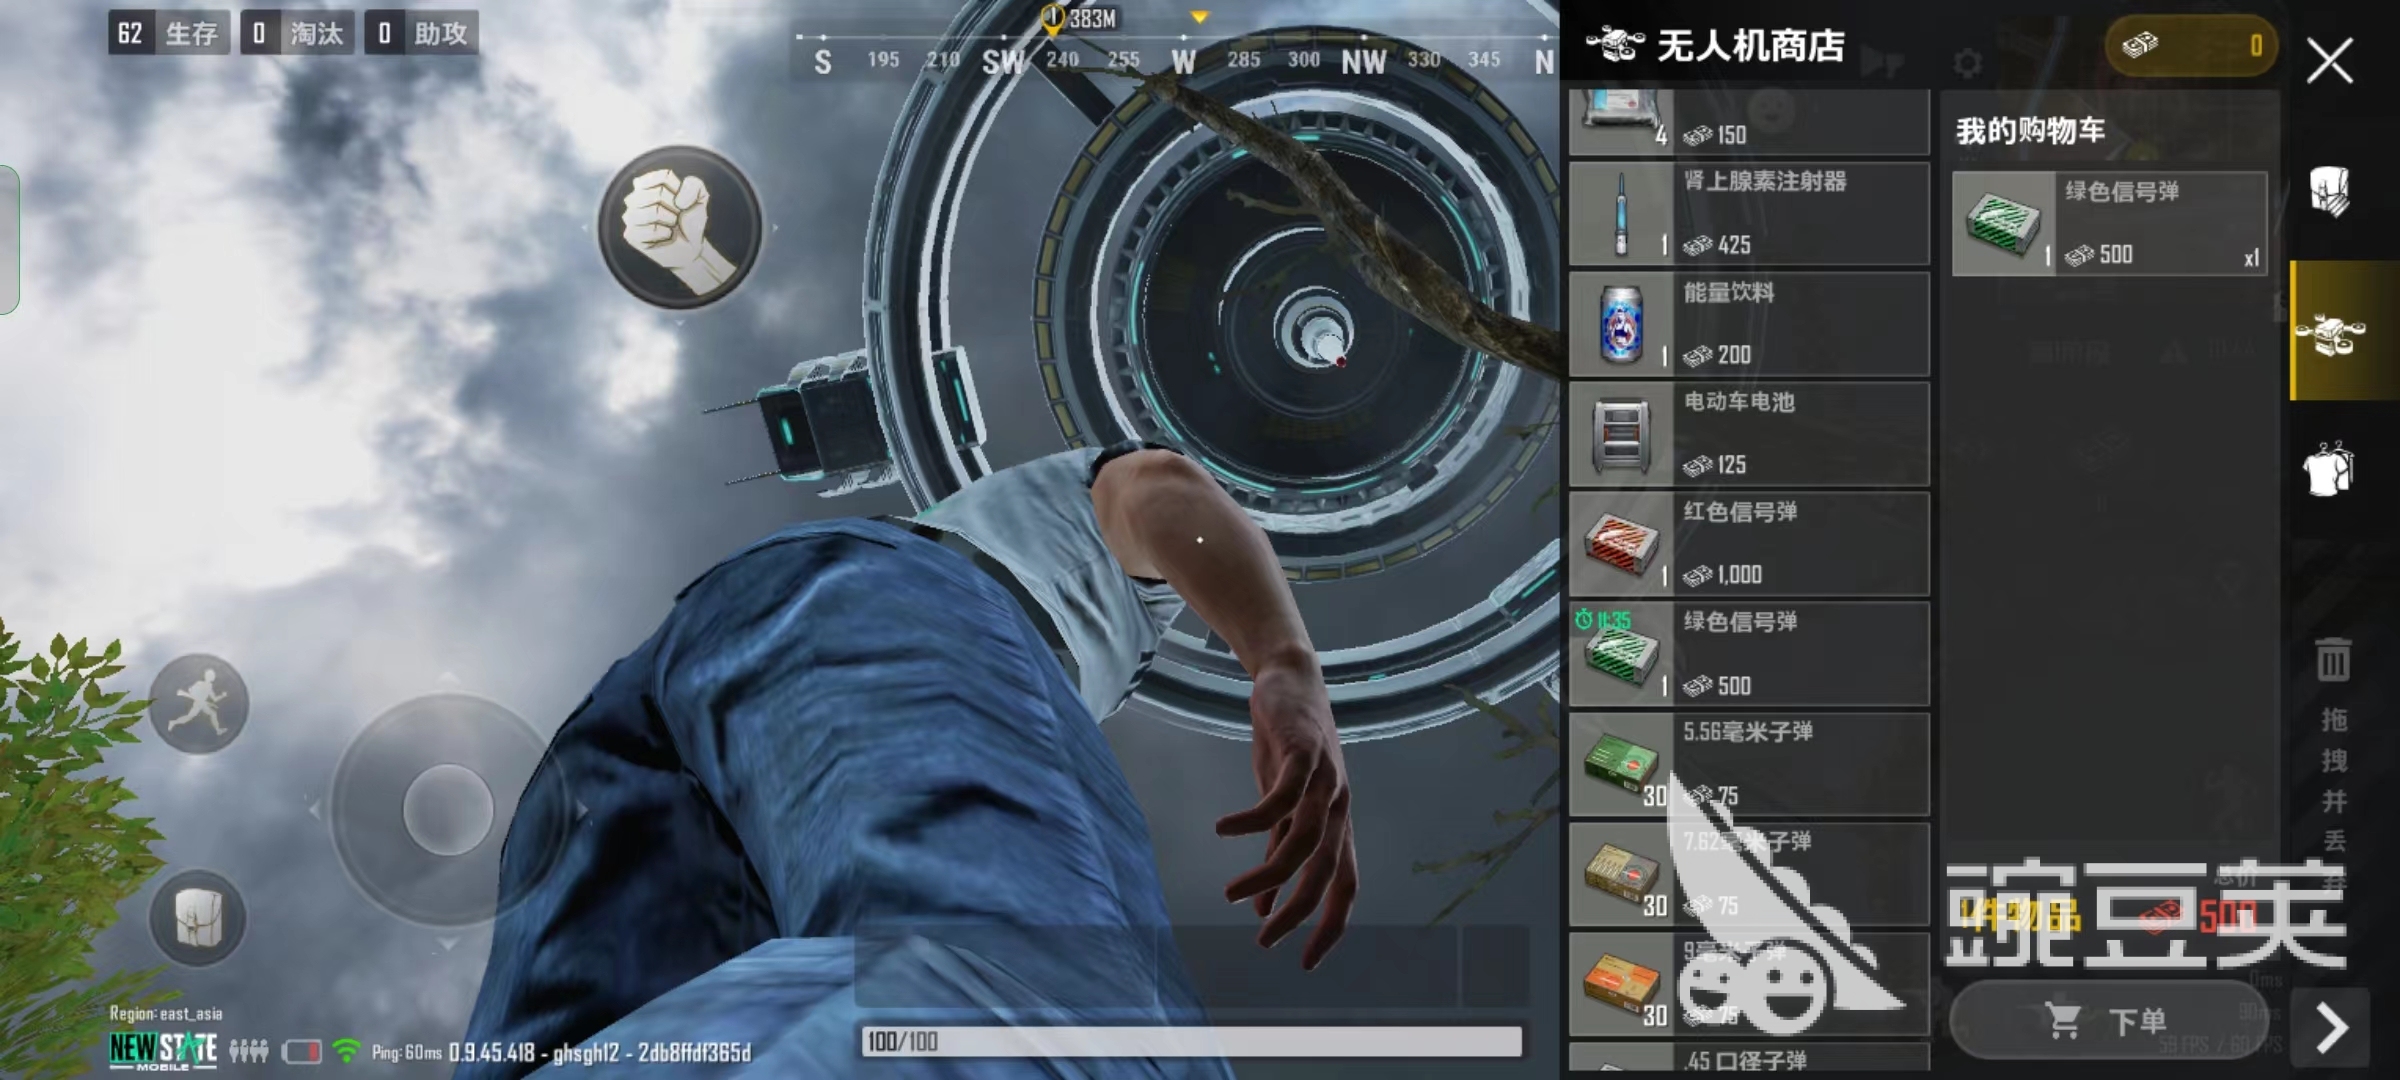Click the currency balance display
2400x1080 pixels.
pyautogui.click(x=2190, y=45)
